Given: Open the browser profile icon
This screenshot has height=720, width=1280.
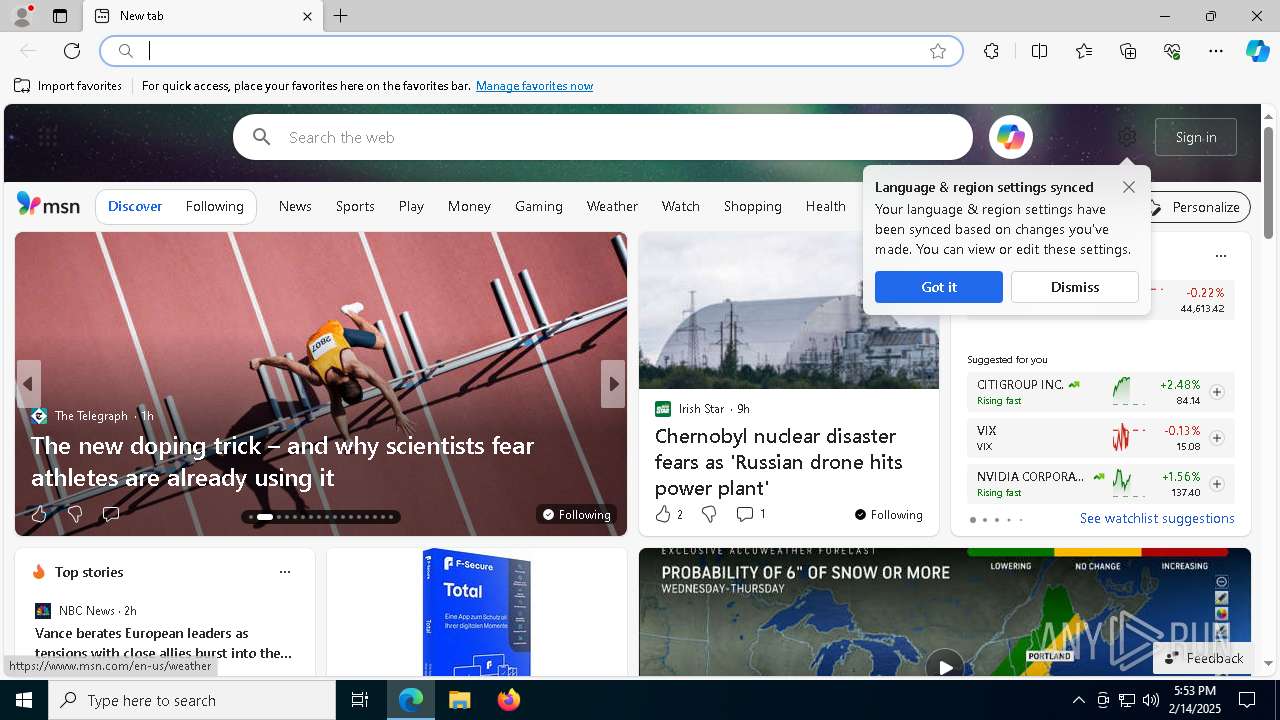Looking at the screenshot, I should (x=21, y=16).
